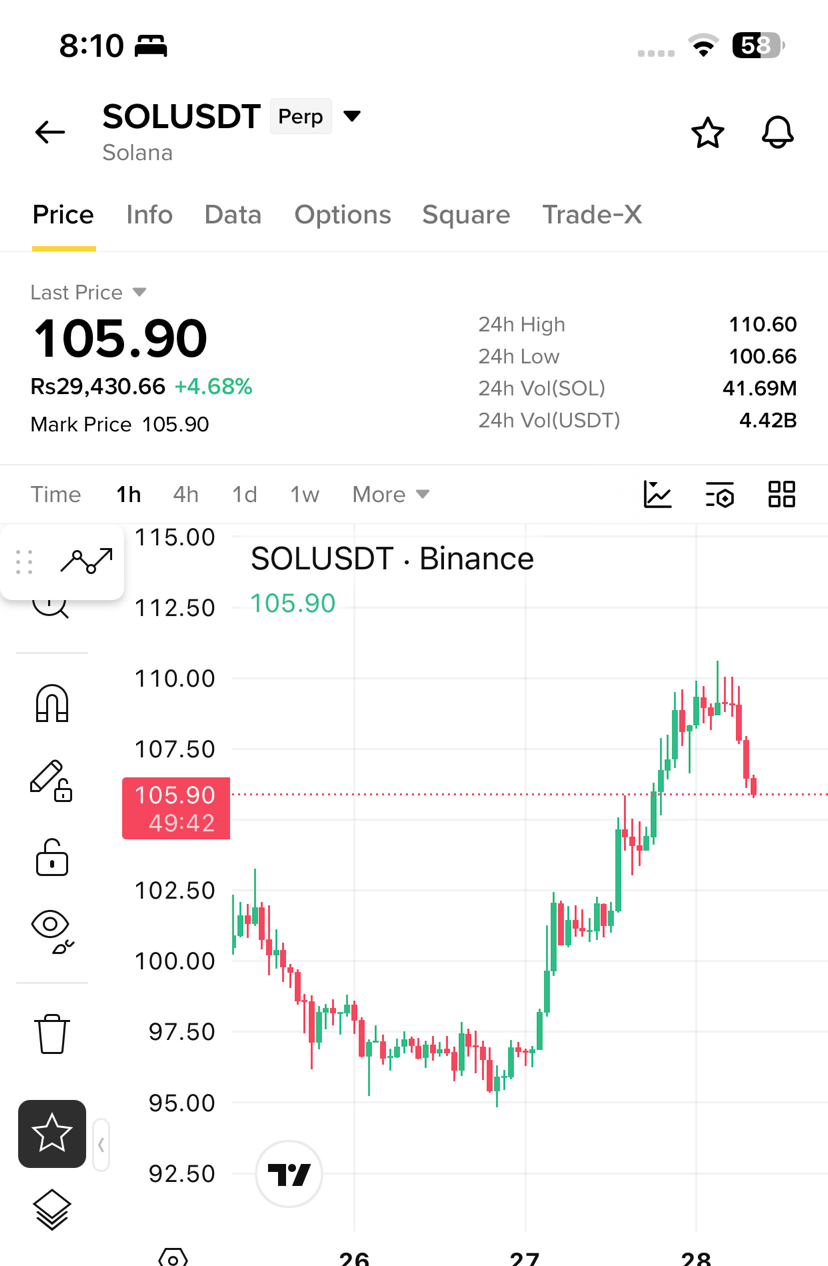This screenshot has width=828, height=1266.
Task: Open the Data tab
Action: pos(233,215)
